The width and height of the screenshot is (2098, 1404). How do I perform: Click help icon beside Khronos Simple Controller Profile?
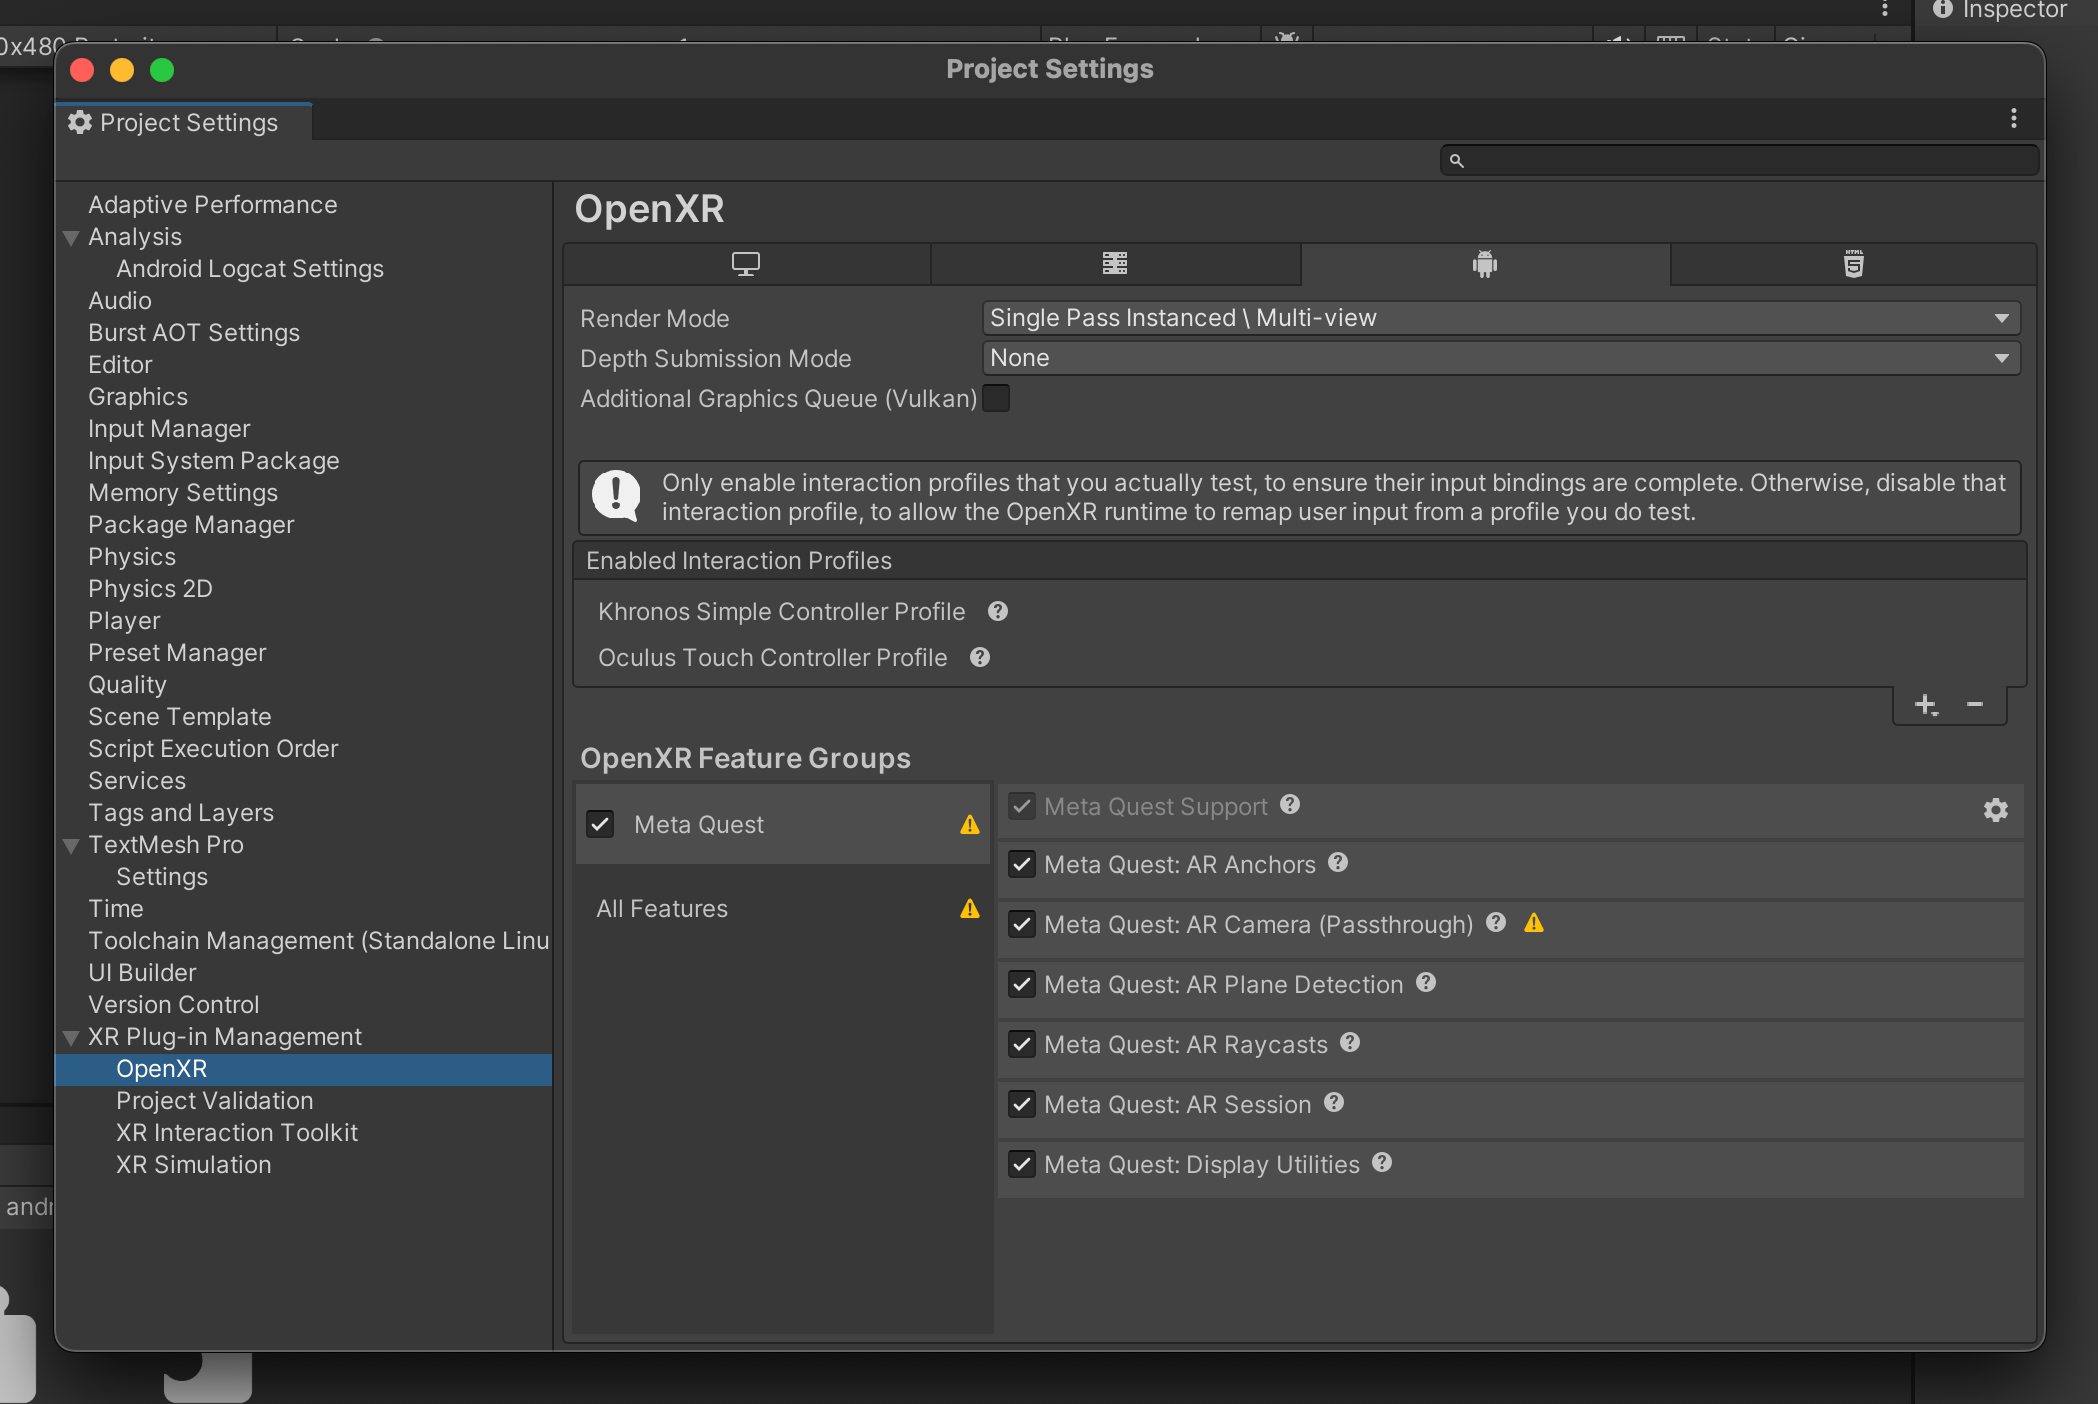point(998,611)
